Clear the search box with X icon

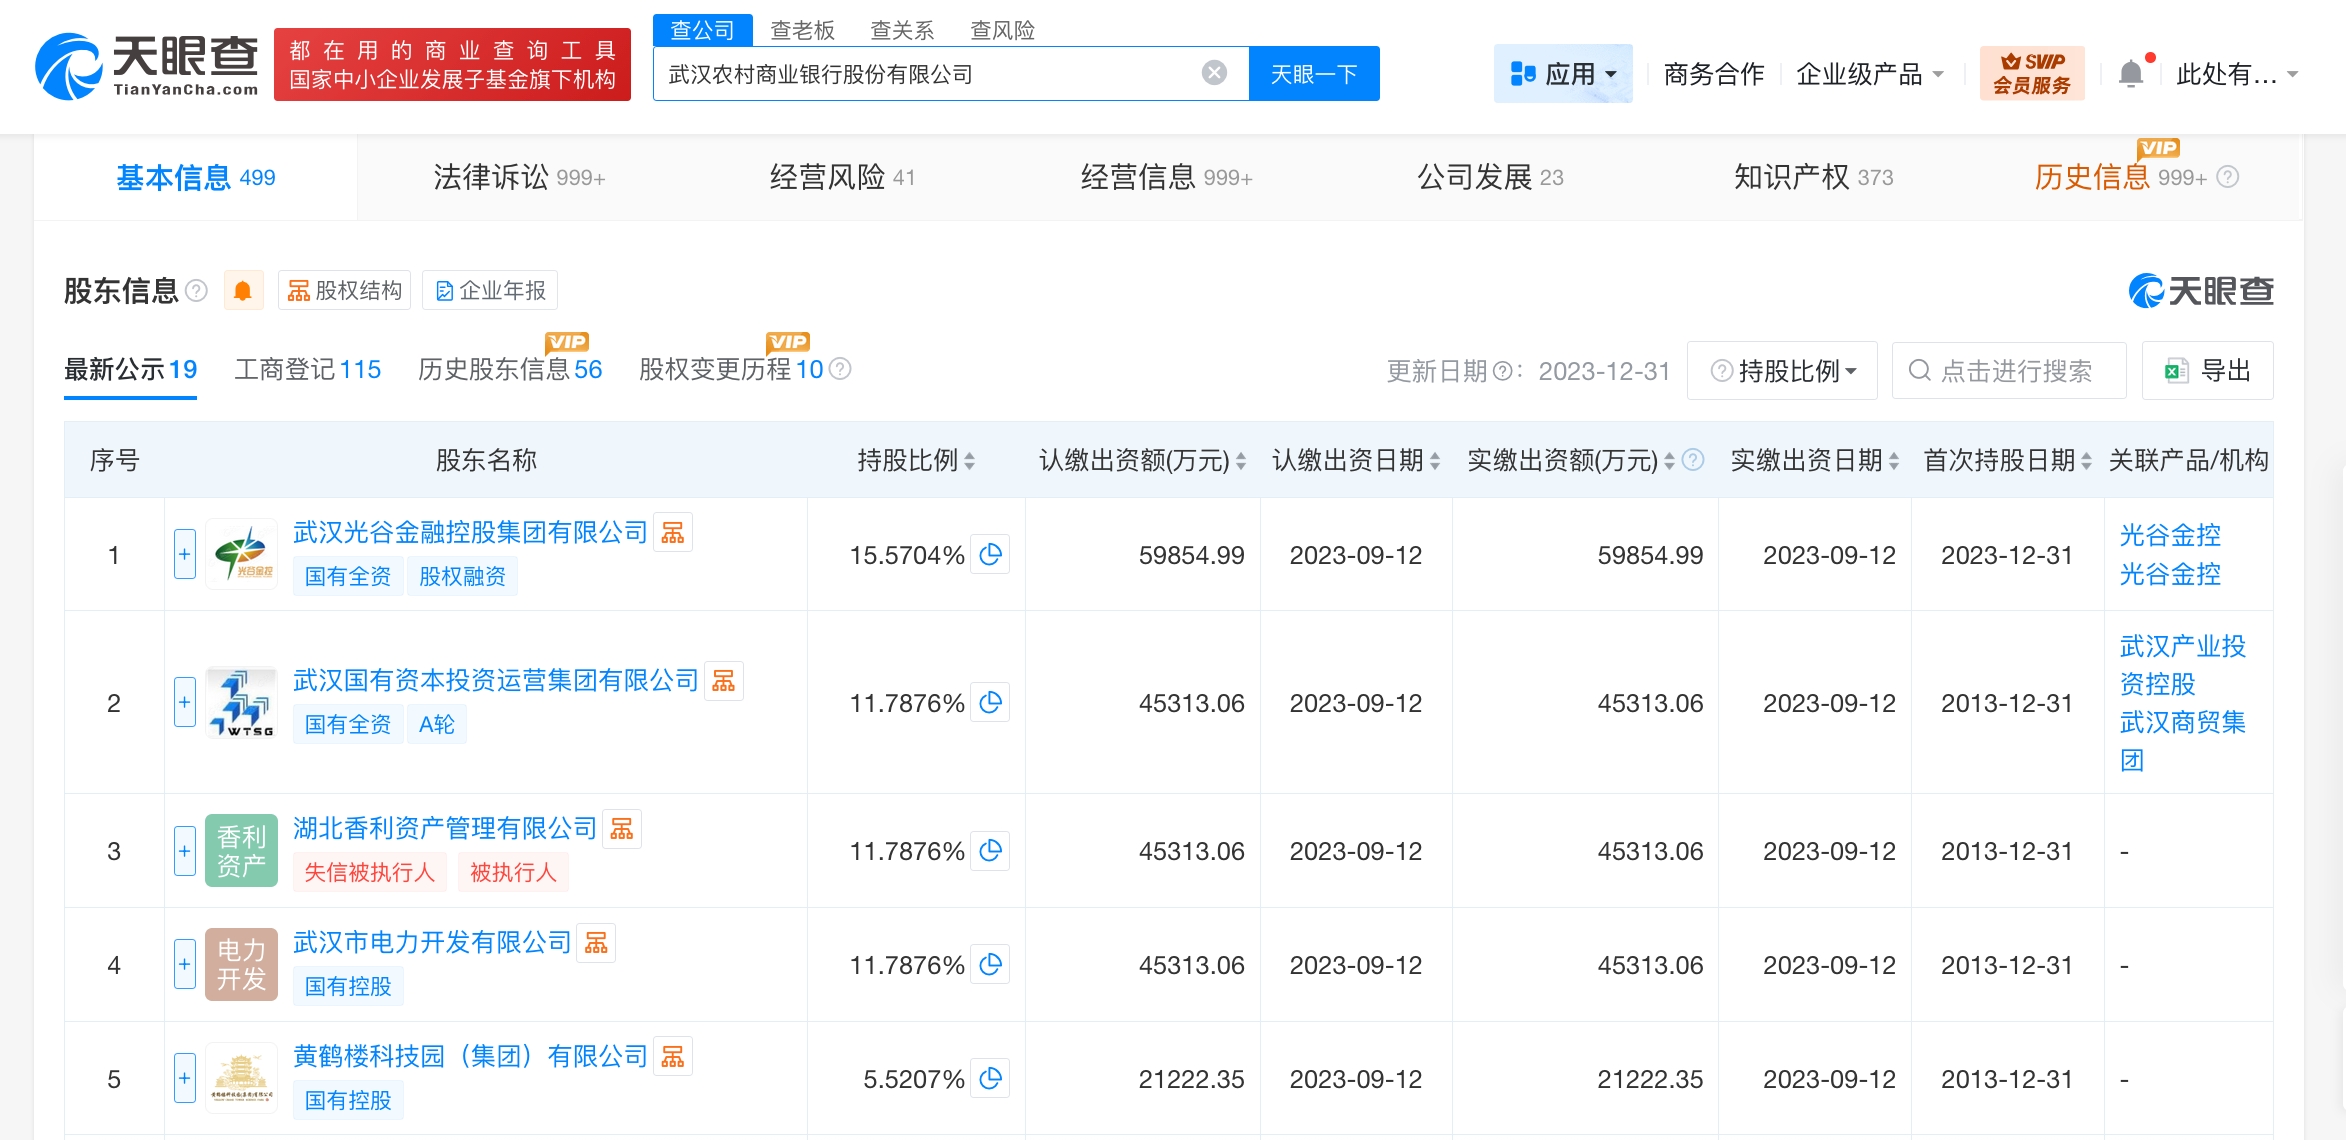point(1214,73)
